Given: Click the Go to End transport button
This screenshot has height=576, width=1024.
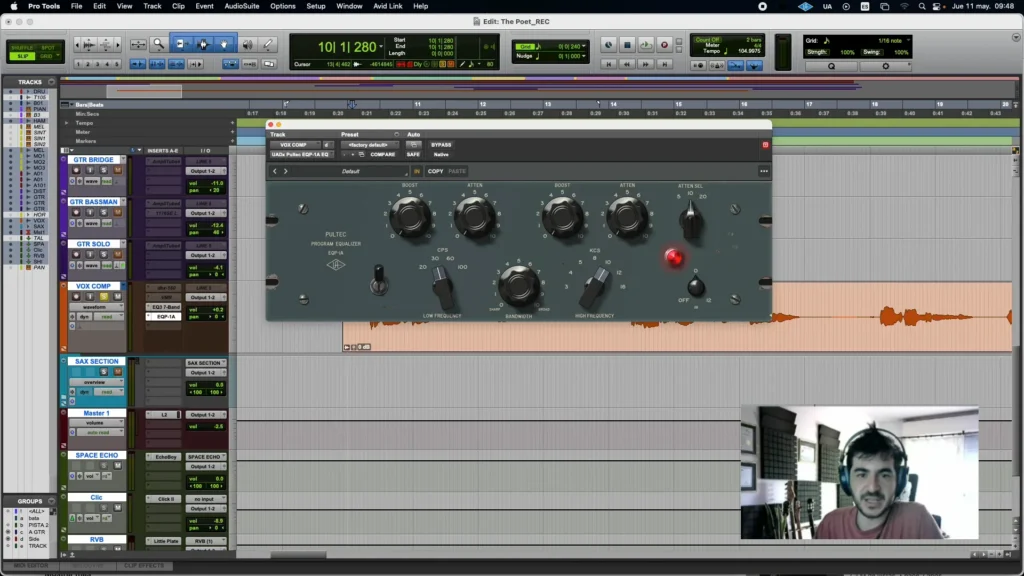Looking at the screenshot, I should tap(665, 64).
